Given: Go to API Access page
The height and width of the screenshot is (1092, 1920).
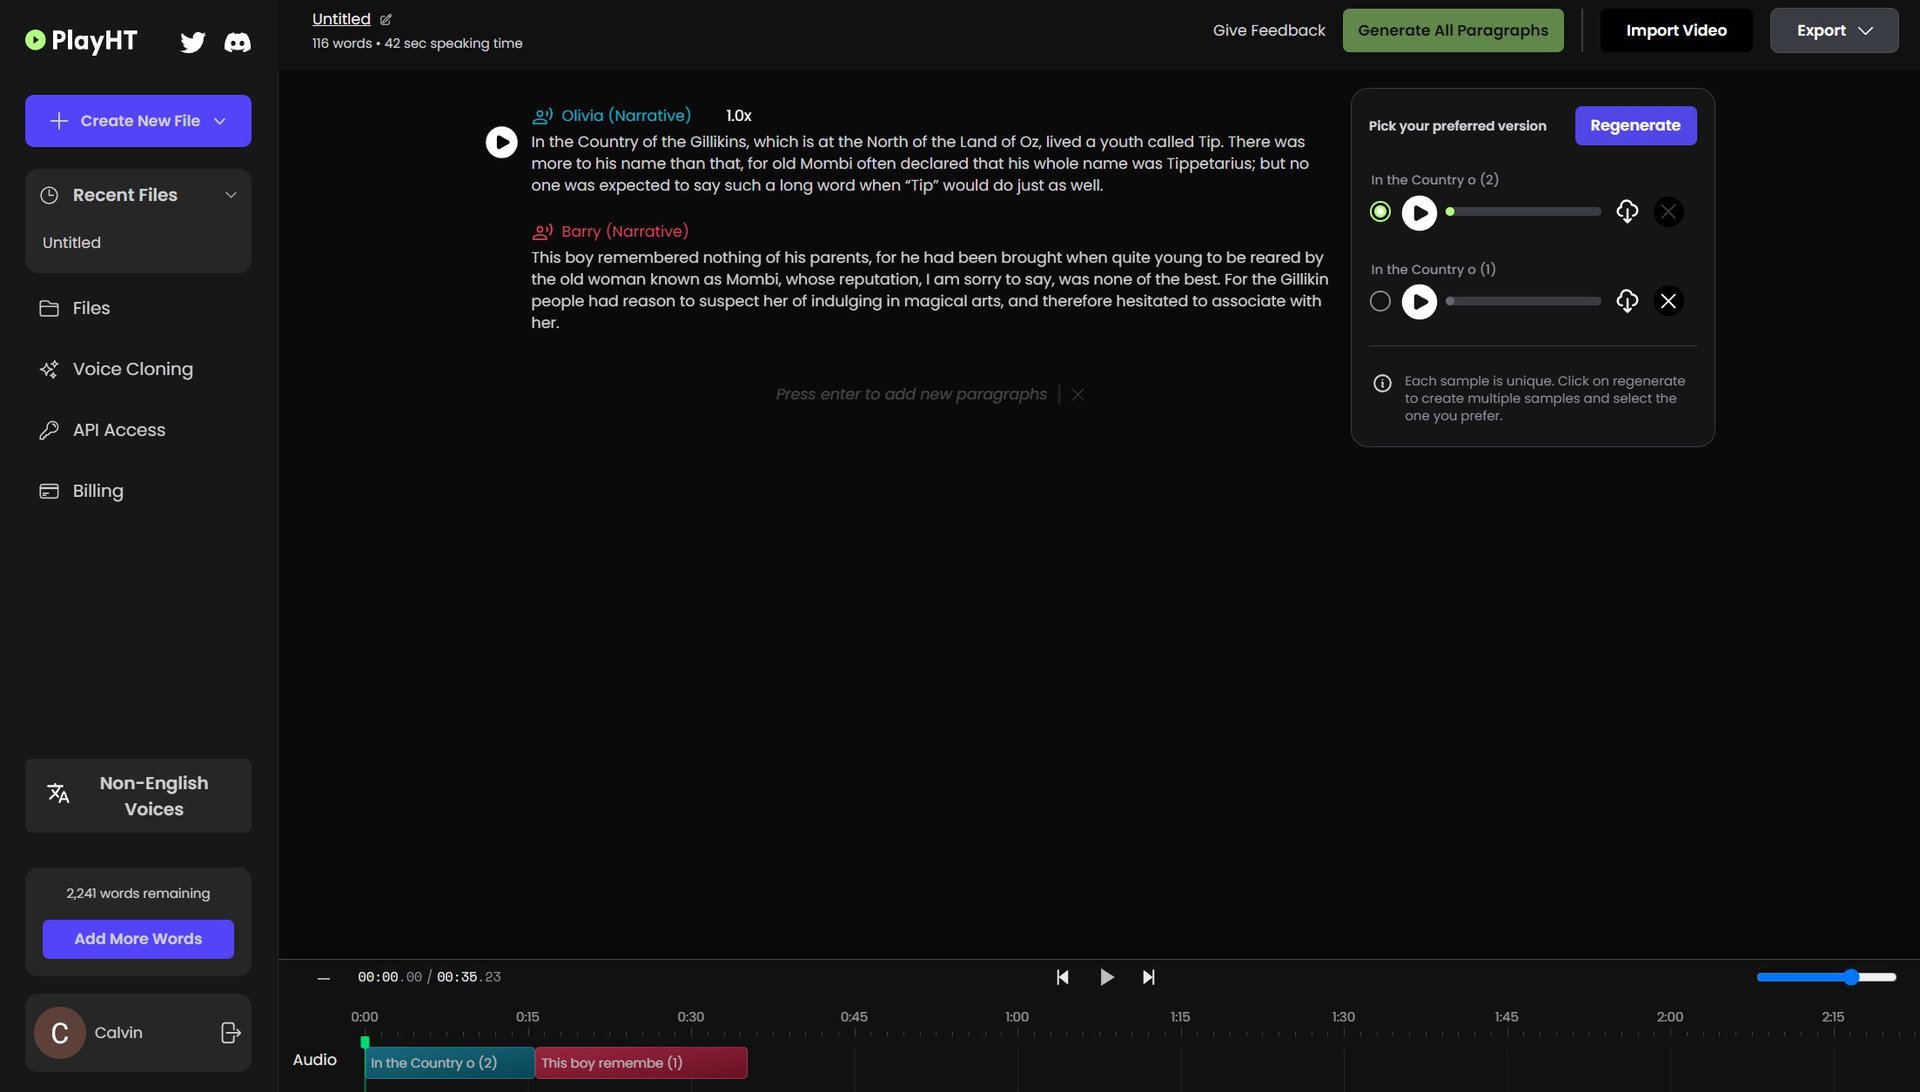Looking at the screenshot, I should (x=119, y=430).
